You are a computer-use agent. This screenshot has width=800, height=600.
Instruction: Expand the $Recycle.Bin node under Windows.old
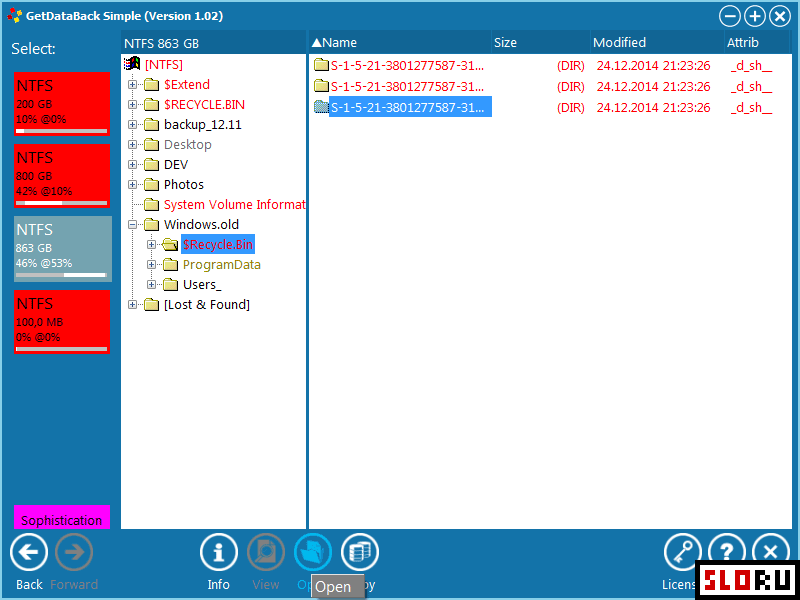tap(152, 244)
